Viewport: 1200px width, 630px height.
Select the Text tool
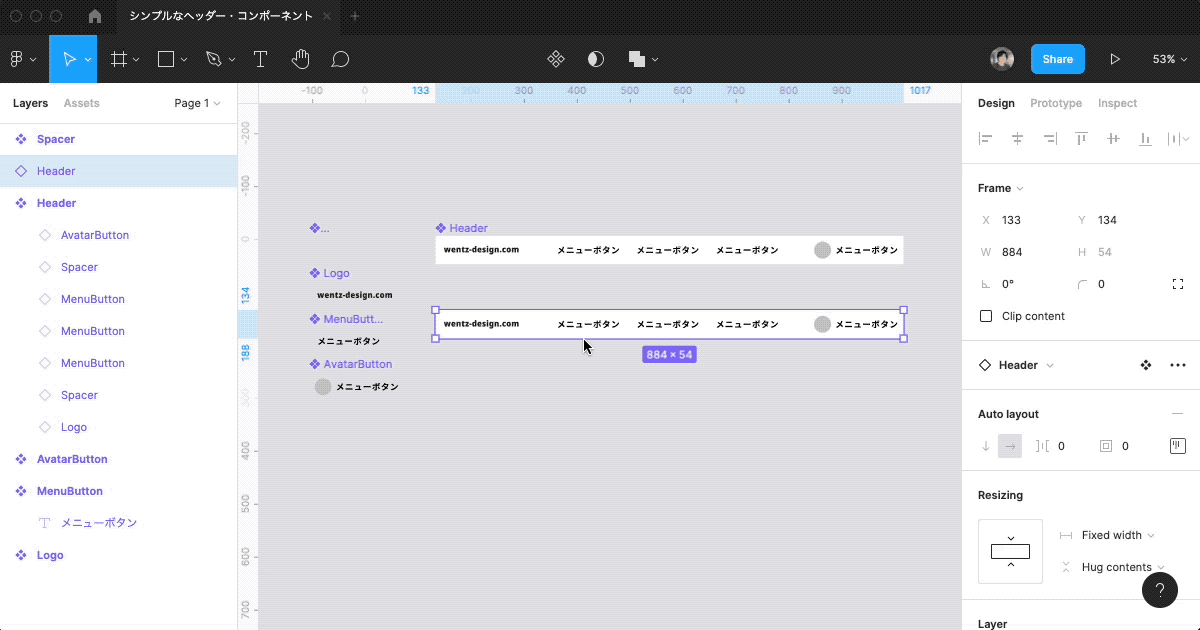260,59
